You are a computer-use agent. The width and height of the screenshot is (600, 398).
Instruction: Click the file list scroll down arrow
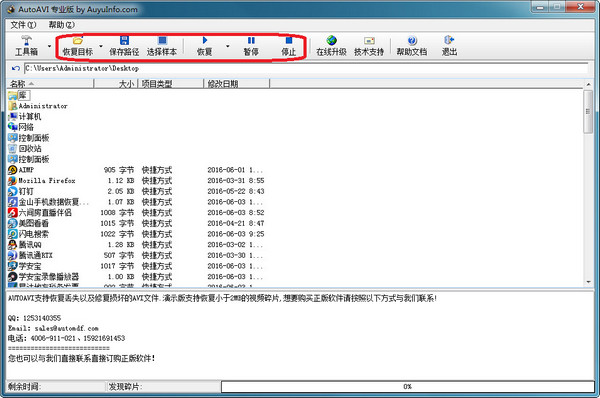pos(588,282)
